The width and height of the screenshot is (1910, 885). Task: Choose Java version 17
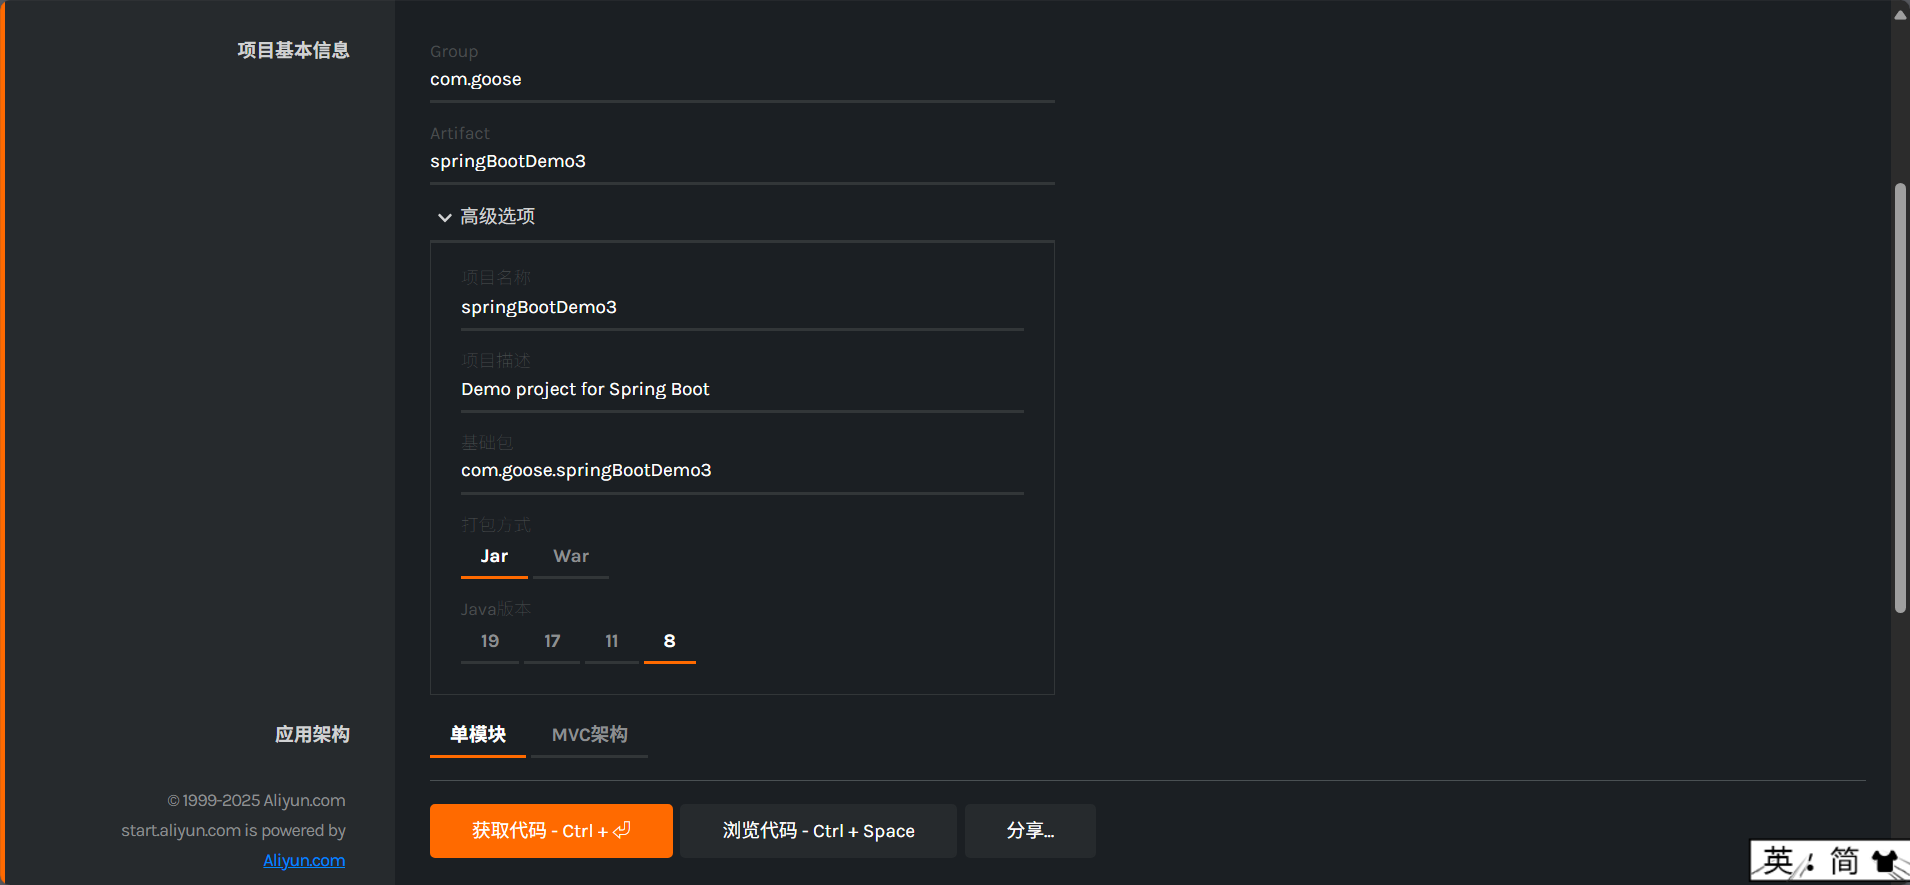552,641
